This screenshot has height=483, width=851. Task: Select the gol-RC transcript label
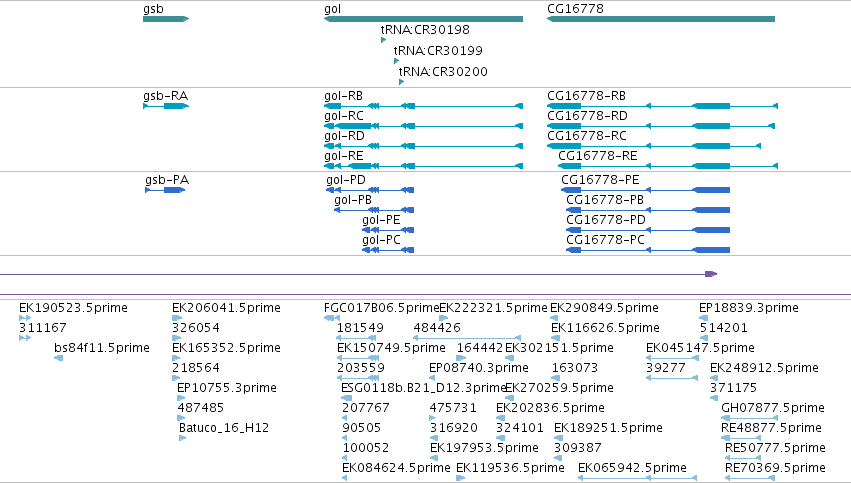click(x=344, y=116)
